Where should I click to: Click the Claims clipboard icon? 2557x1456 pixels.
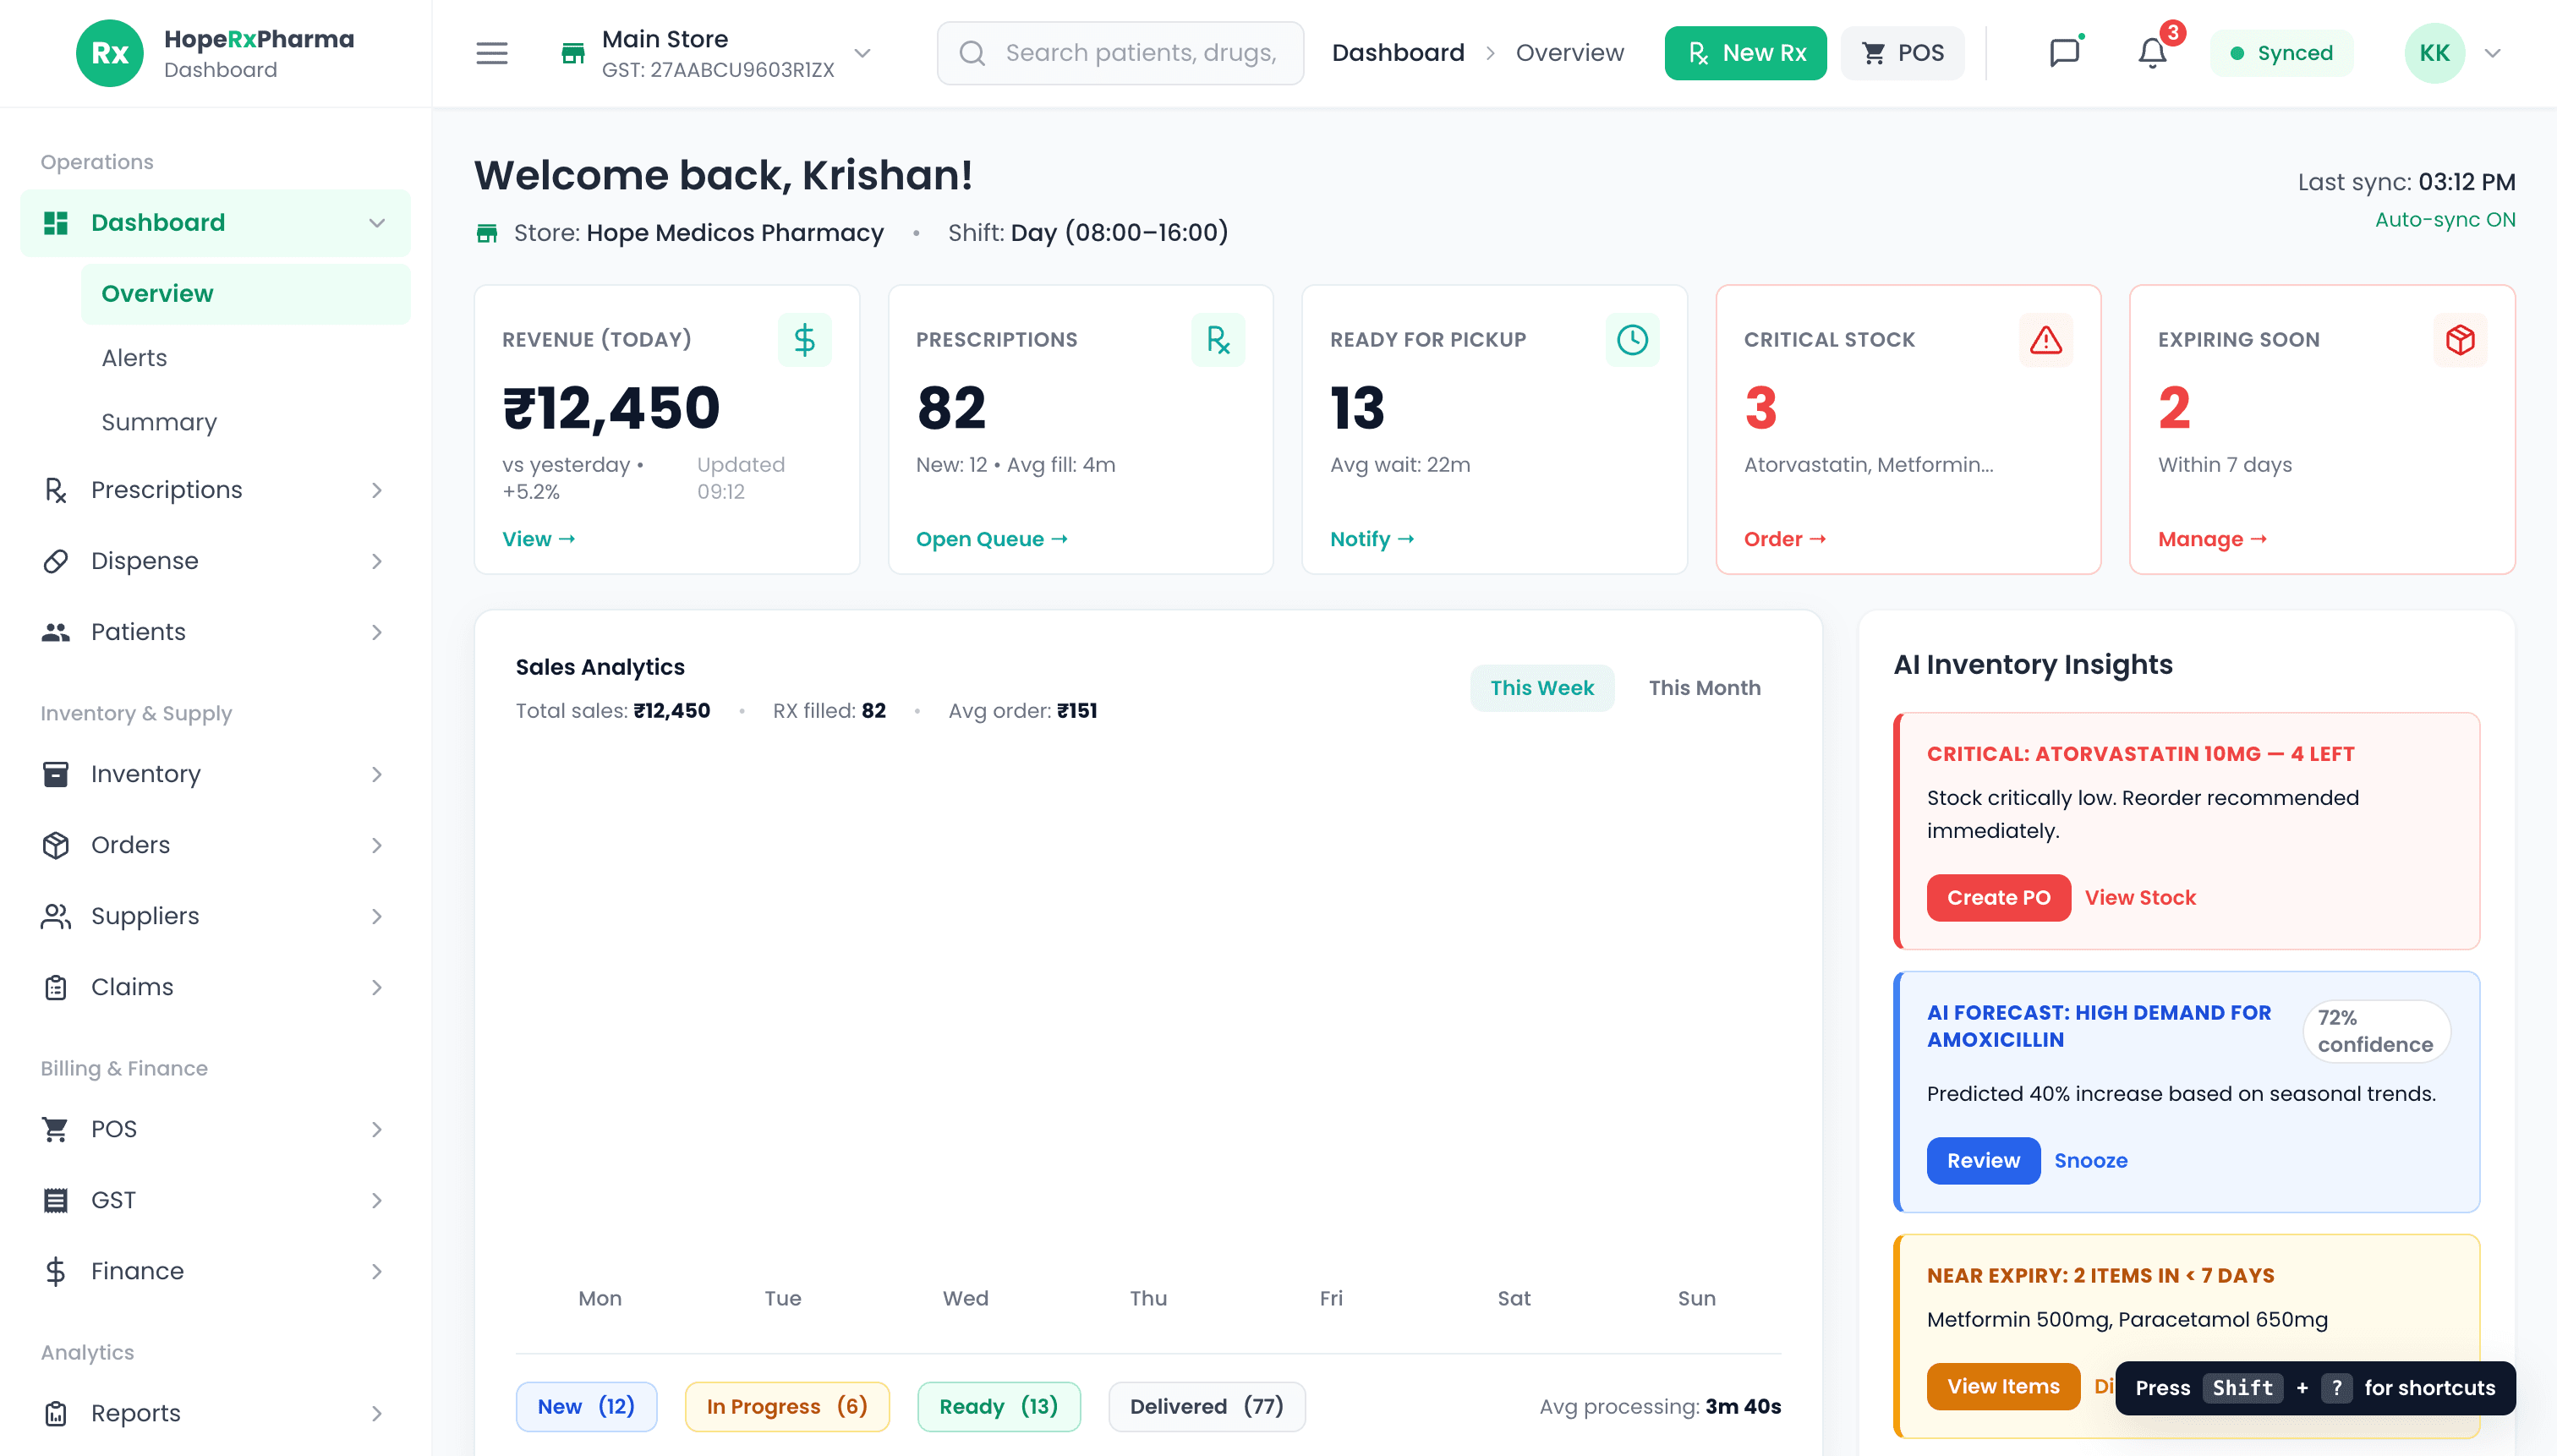click(x=55, y=987)
